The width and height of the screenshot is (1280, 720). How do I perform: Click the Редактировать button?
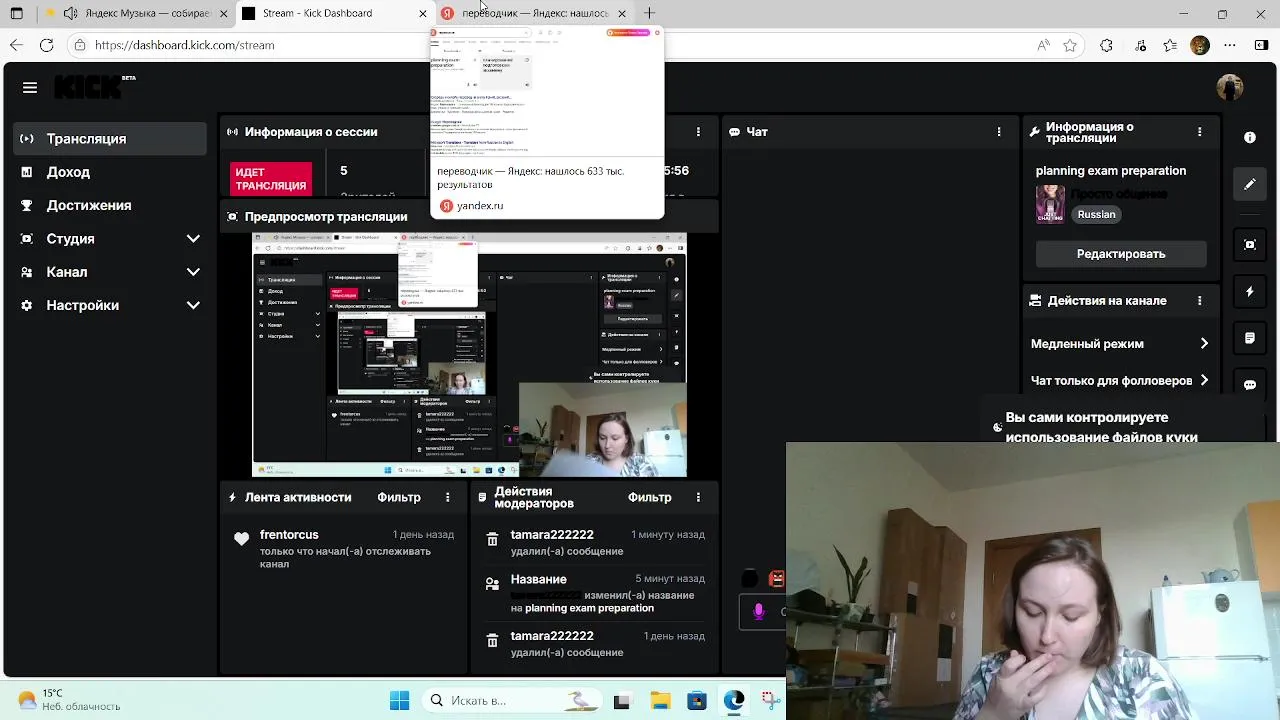[x=1121, y=254]
